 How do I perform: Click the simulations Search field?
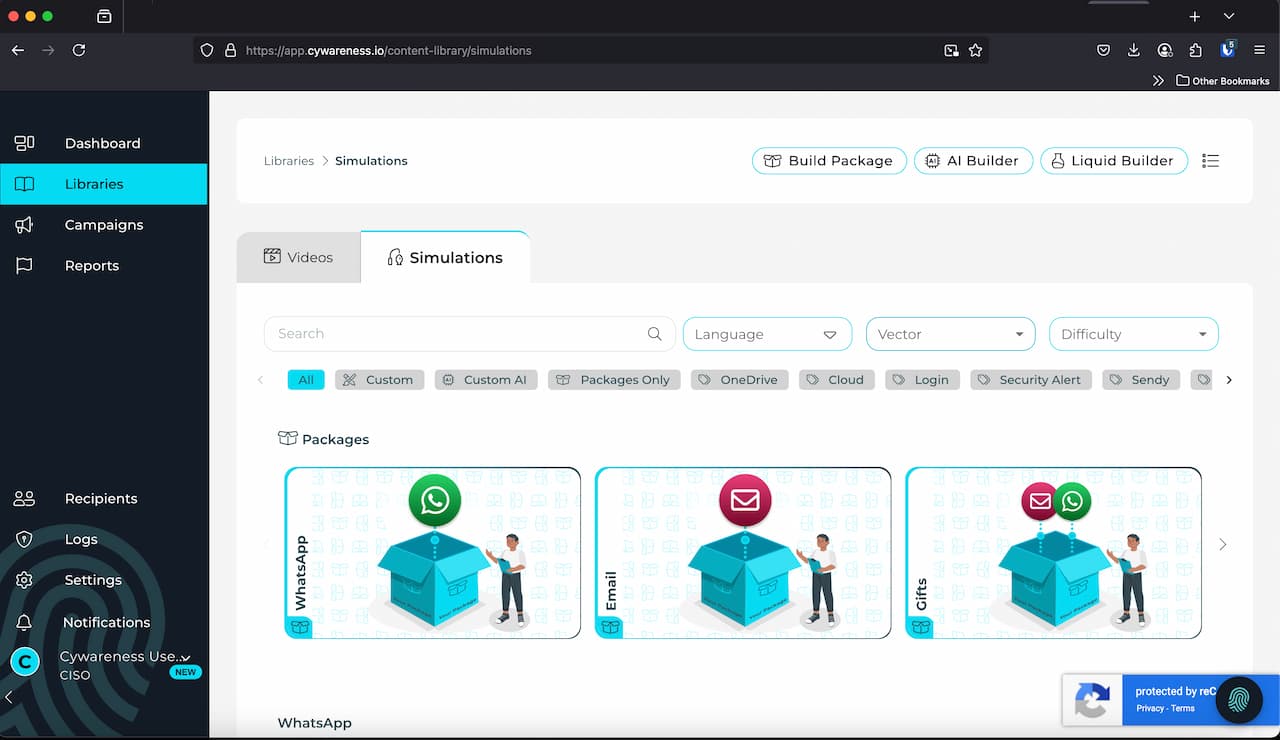point(468,334)
